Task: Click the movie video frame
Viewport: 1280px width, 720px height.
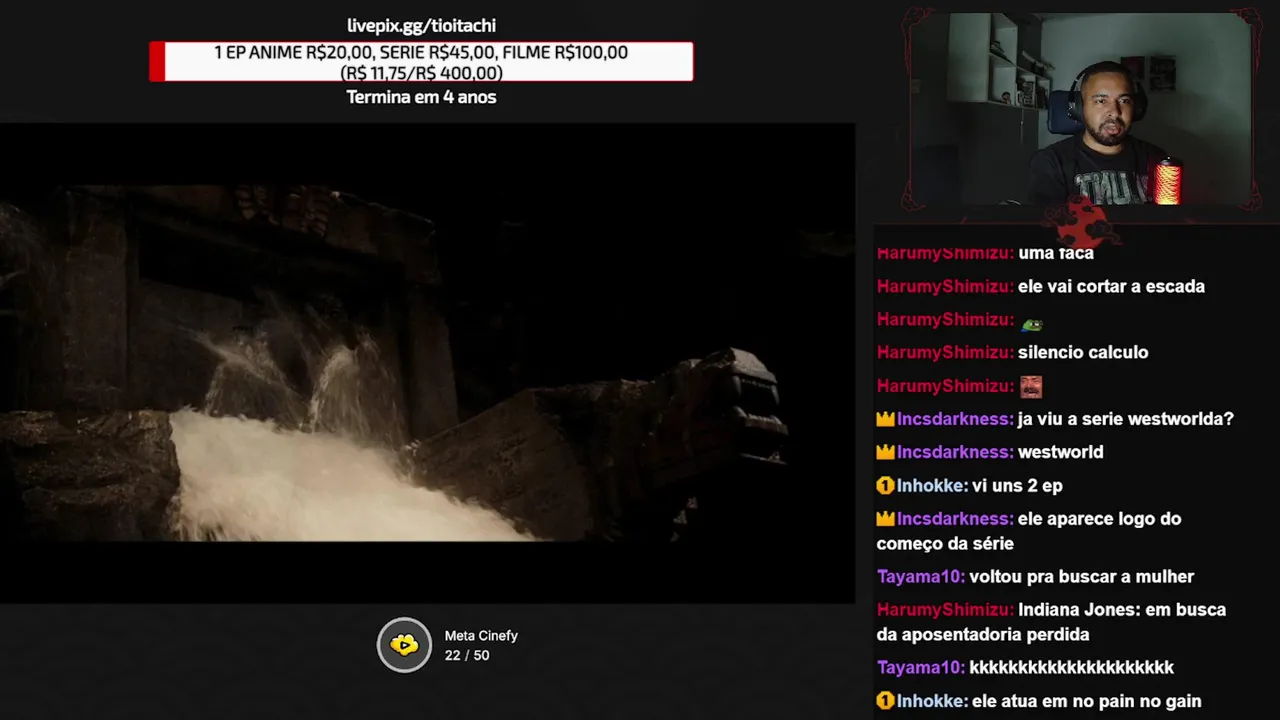Action: pos(427,363)
